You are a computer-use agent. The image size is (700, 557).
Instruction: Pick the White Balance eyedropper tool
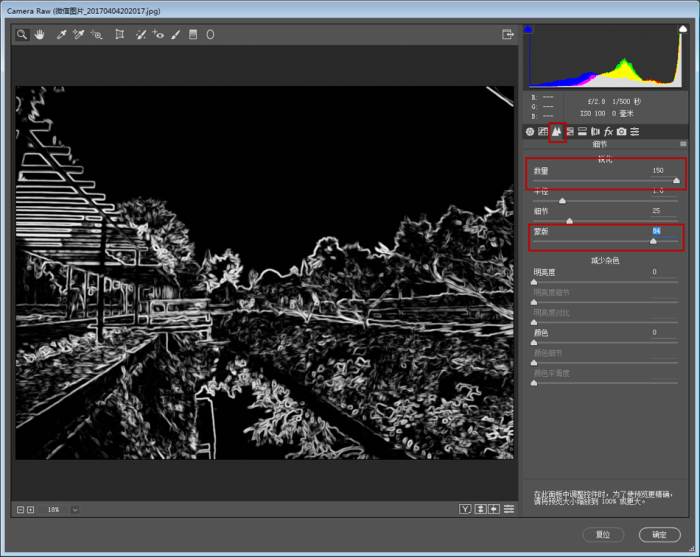coord(61,34)
